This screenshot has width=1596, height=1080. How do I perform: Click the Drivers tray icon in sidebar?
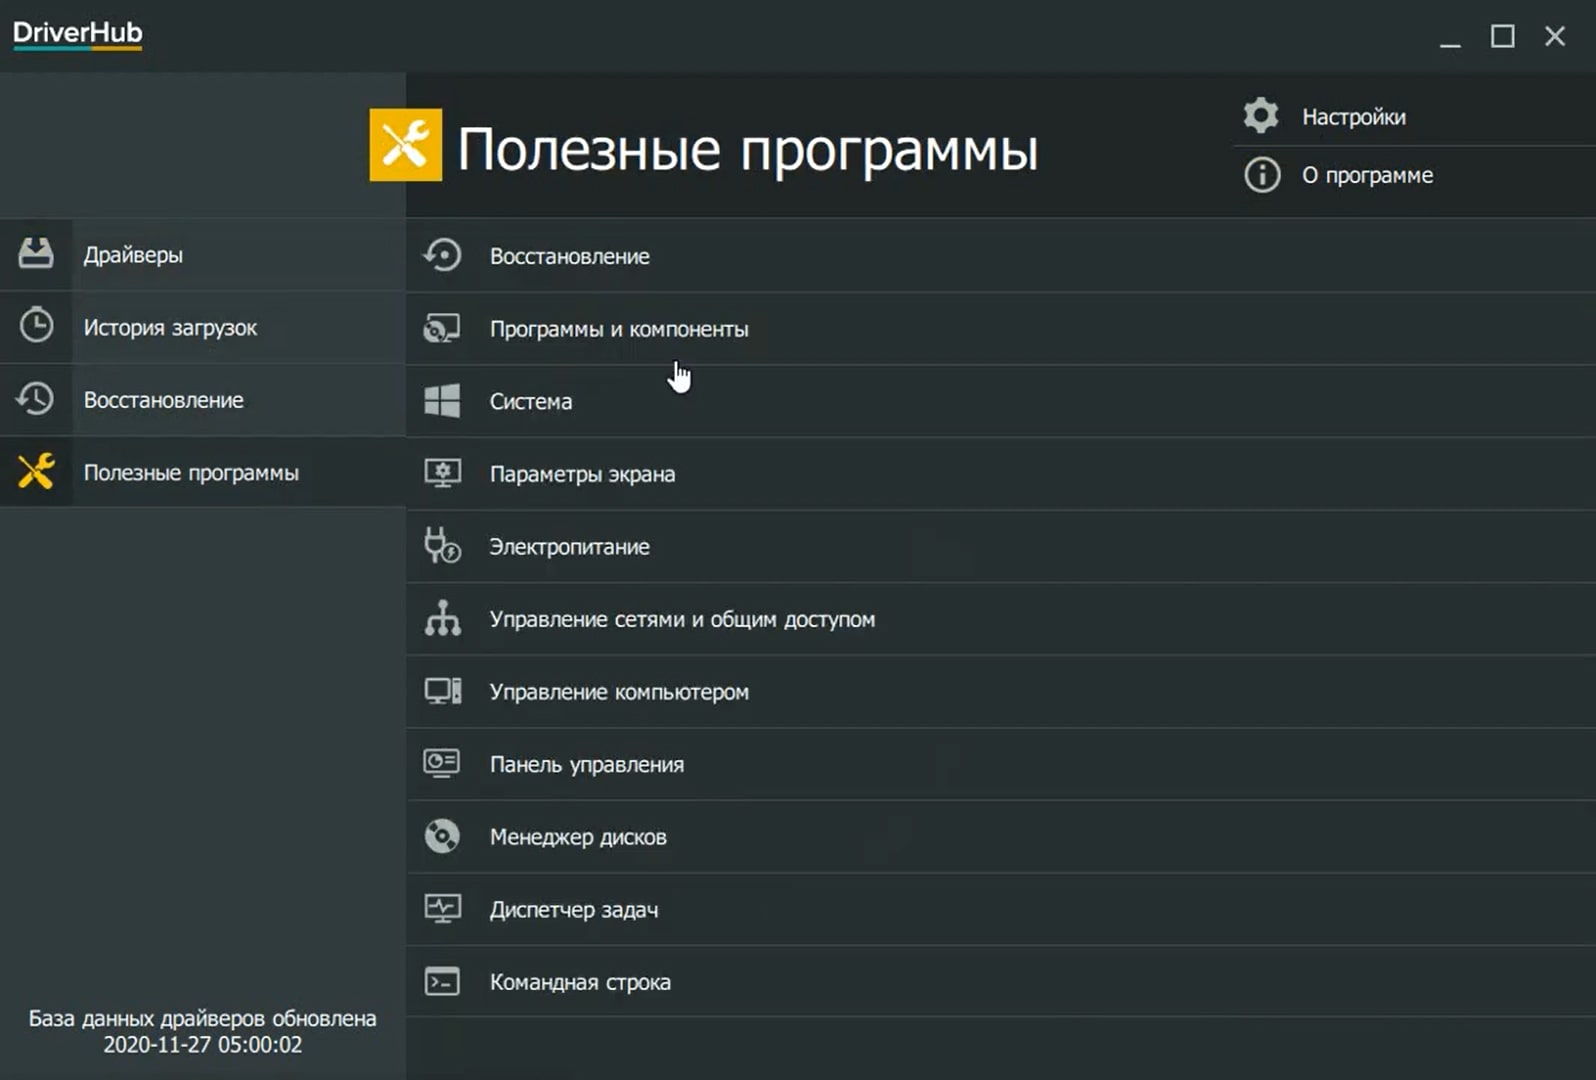[x=36, y=254]
